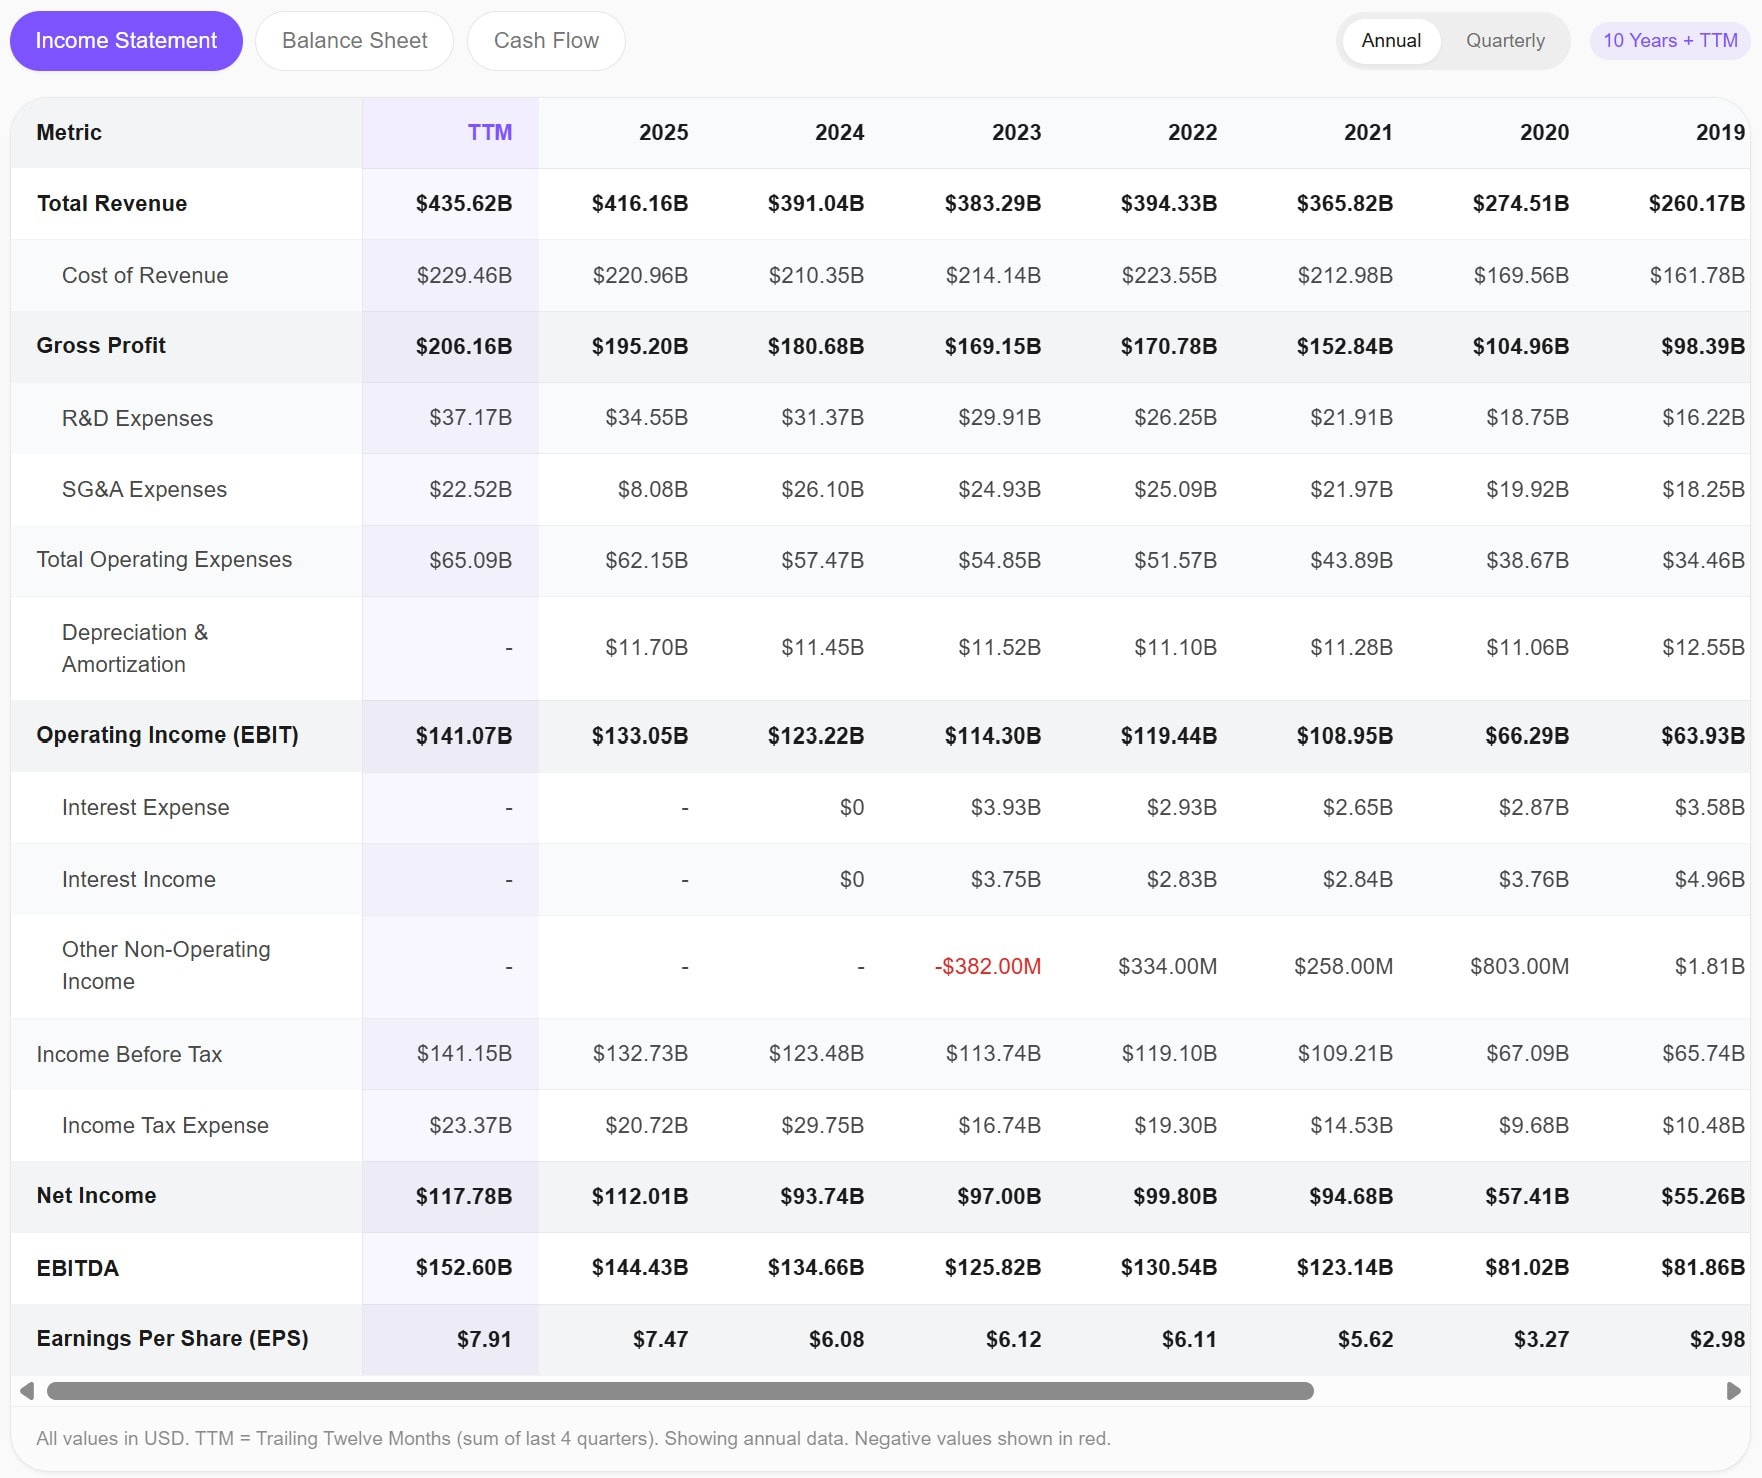Select the Income Statement tab
The height and width of the screenshot is (1478, 1762).
point(125,40)
